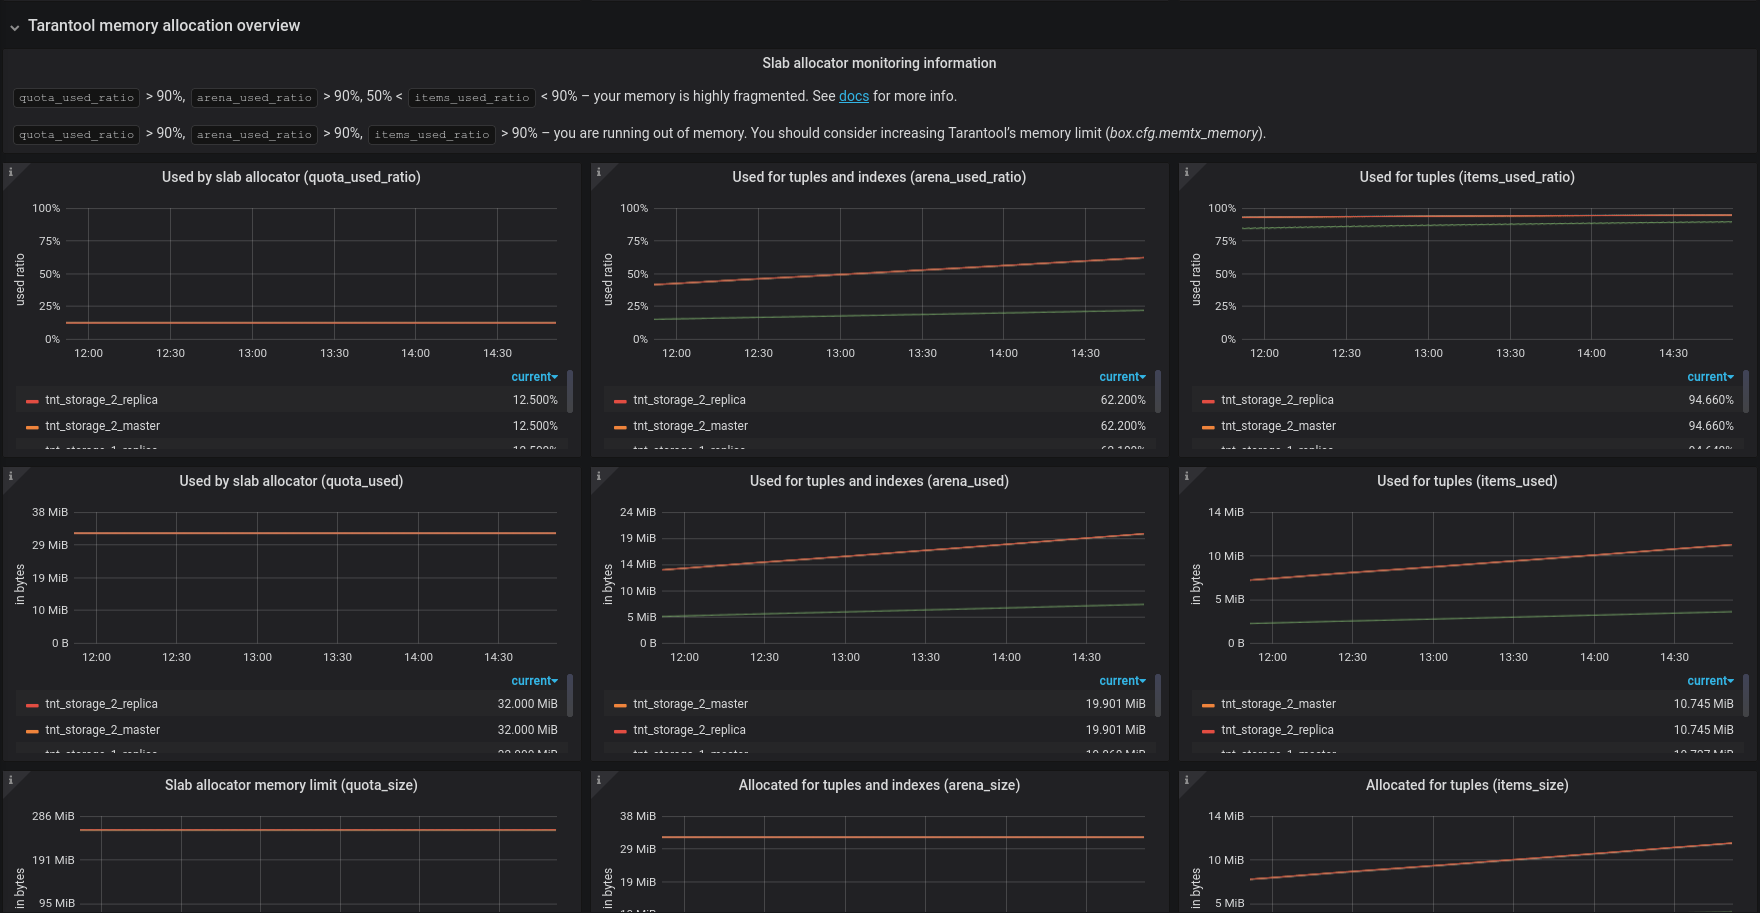The height and width of the screenshot is (913, 1760).
Task: Sort items_used legend by current value
Action: click(x=1710, y=681)
